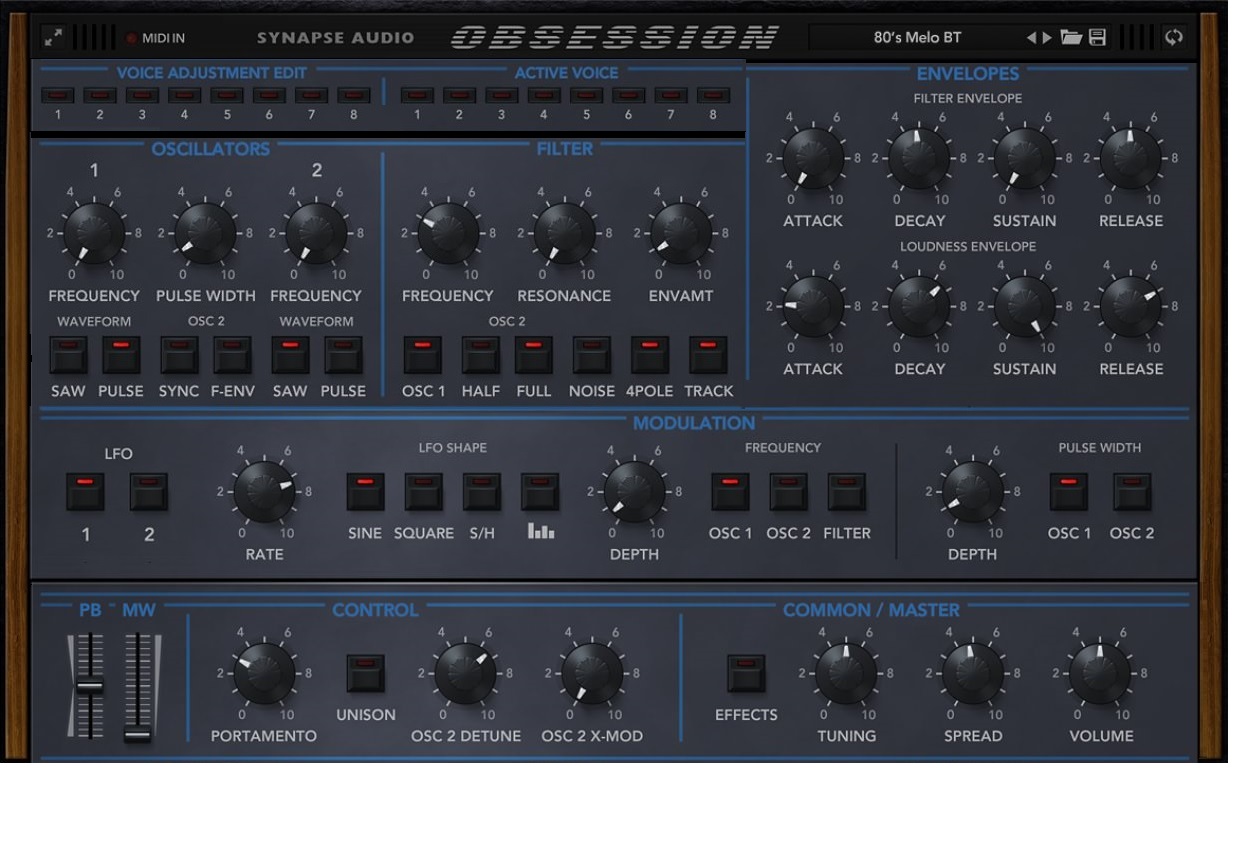Toggle filter OSC 2 HALF button
This screenshot has height=866, width=1236.
pos(481,355)
